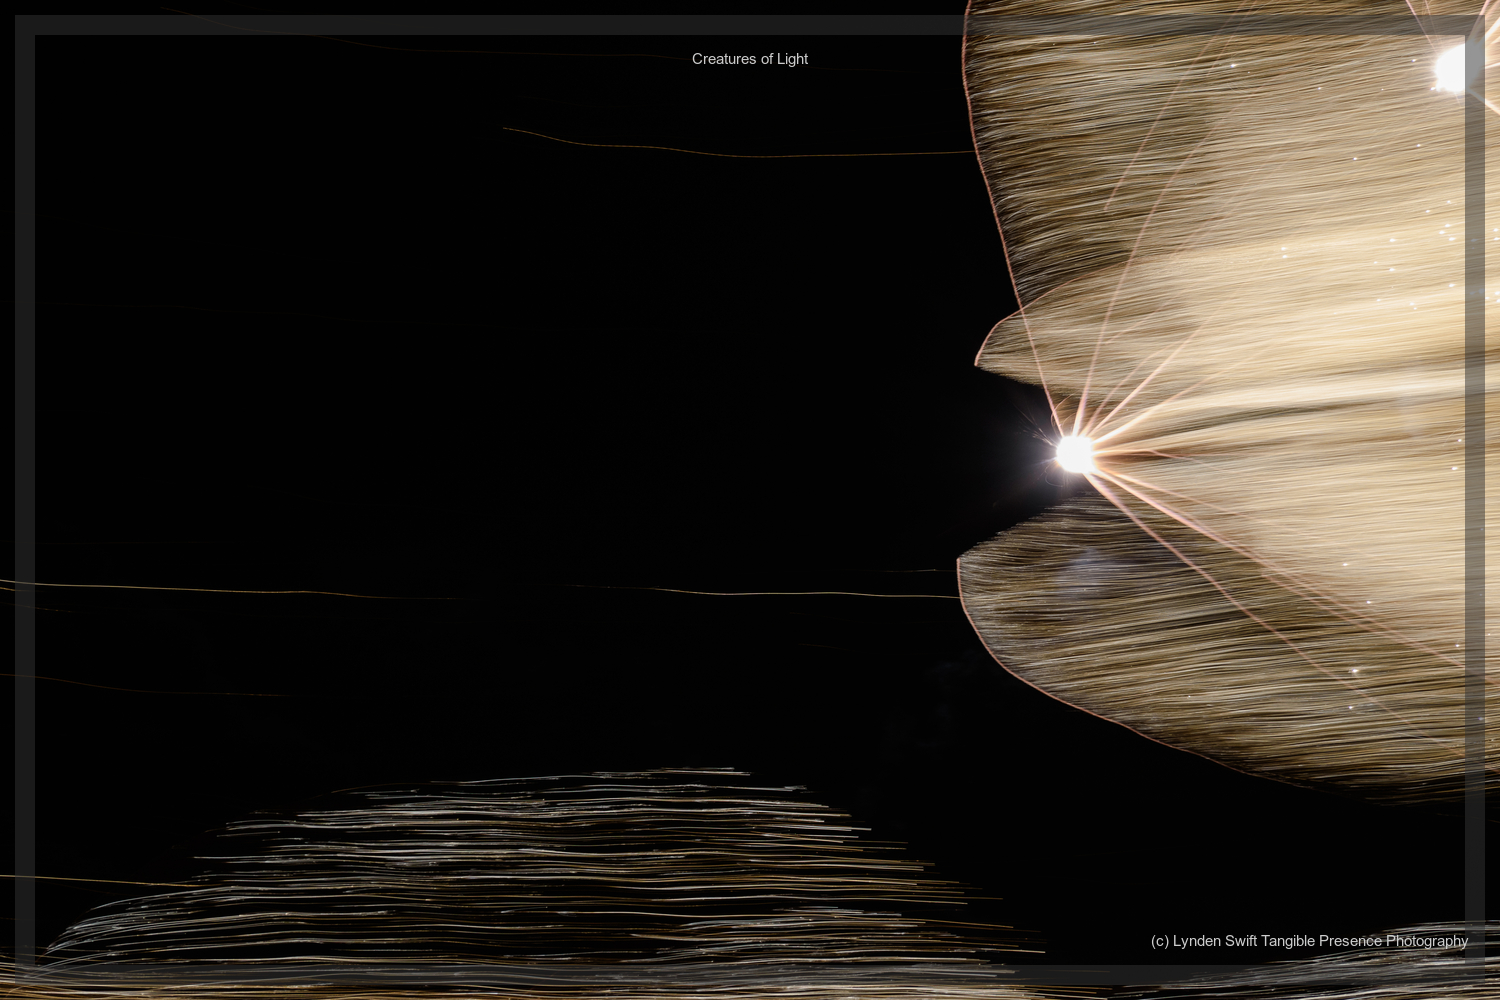Click anywhere on the black background area
This screenshot has height=1000, width=1500.
400,400
